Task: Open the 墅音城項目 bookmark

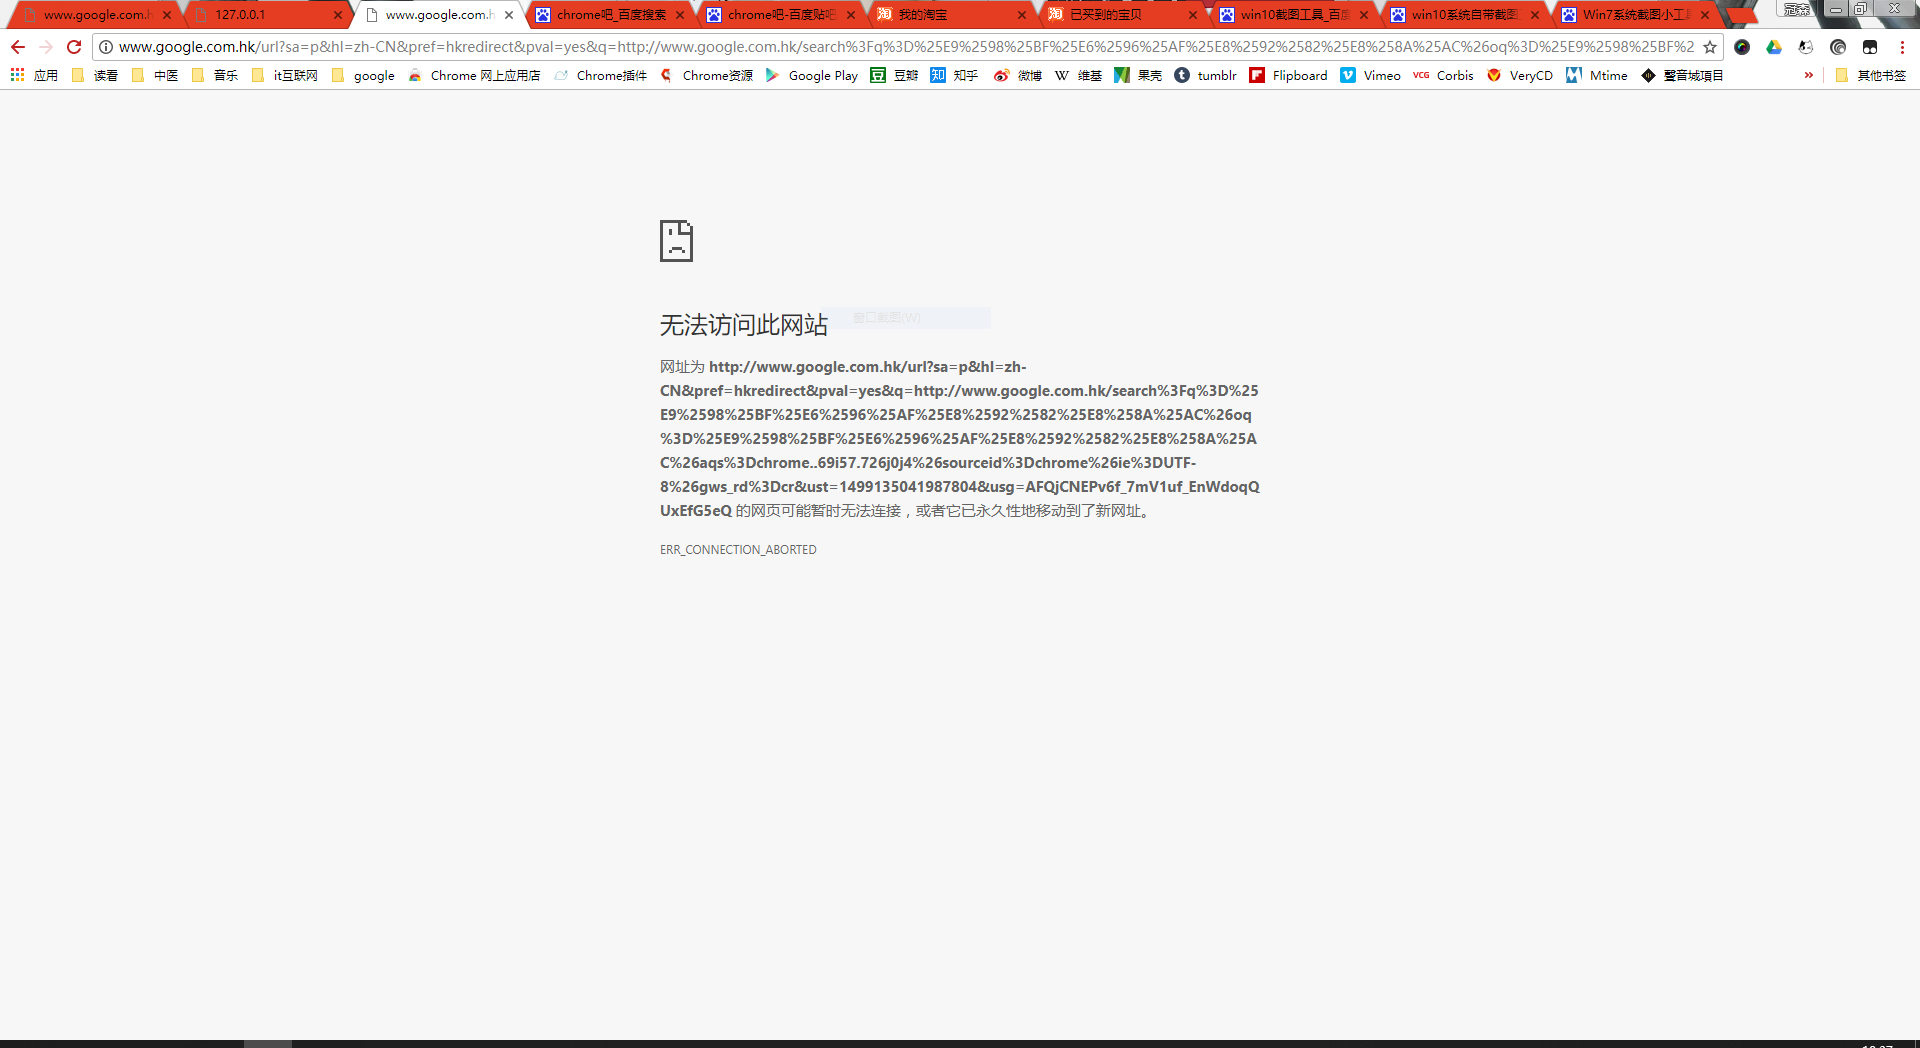Action: coord(1682,75)
